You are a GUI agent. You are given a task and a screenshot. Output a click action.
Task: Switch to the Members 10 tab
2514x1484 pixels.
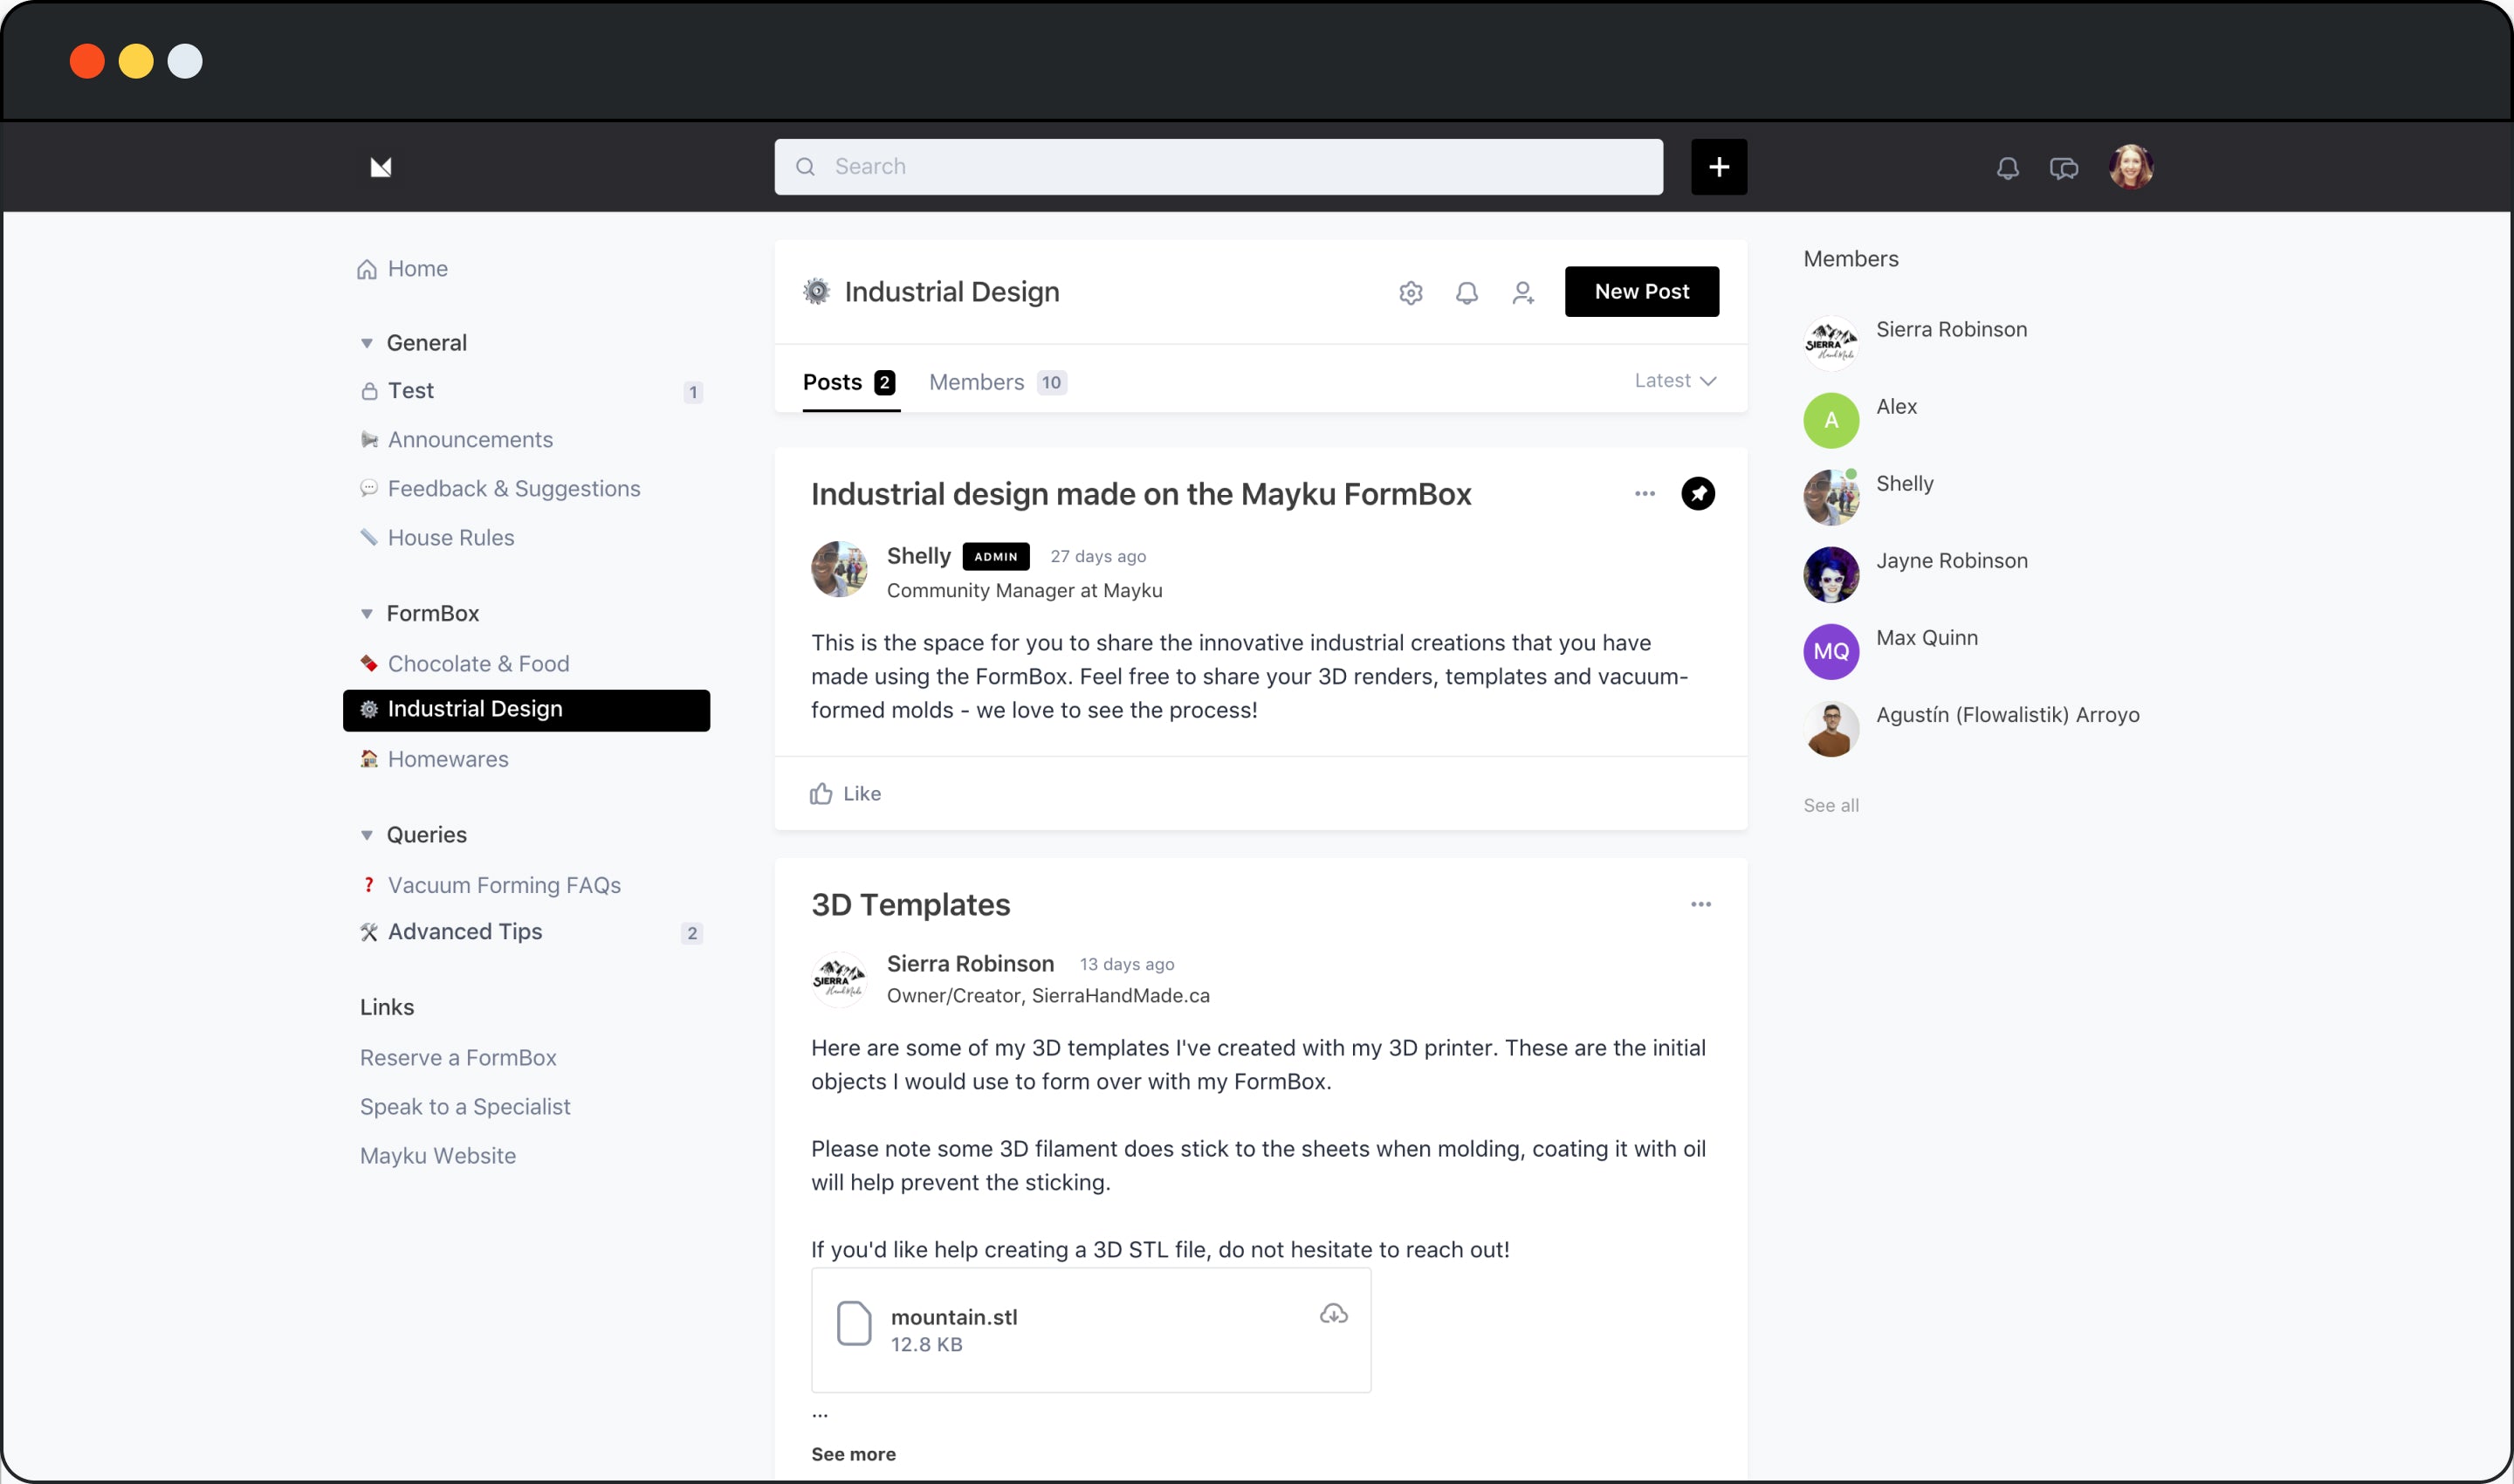(x=996, y=380)
